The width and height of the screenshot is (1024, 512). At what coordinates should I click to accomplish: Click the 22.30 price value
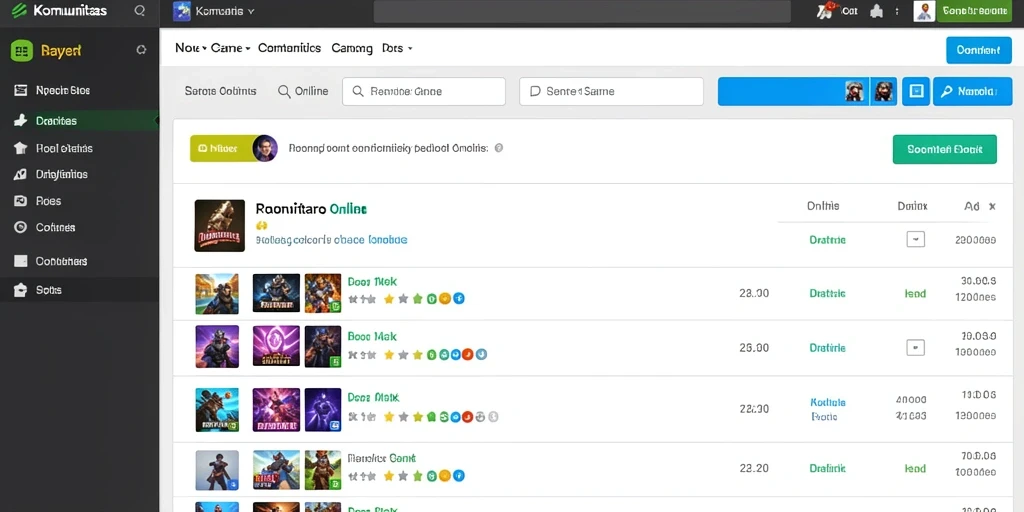click(x=754, y=409)
